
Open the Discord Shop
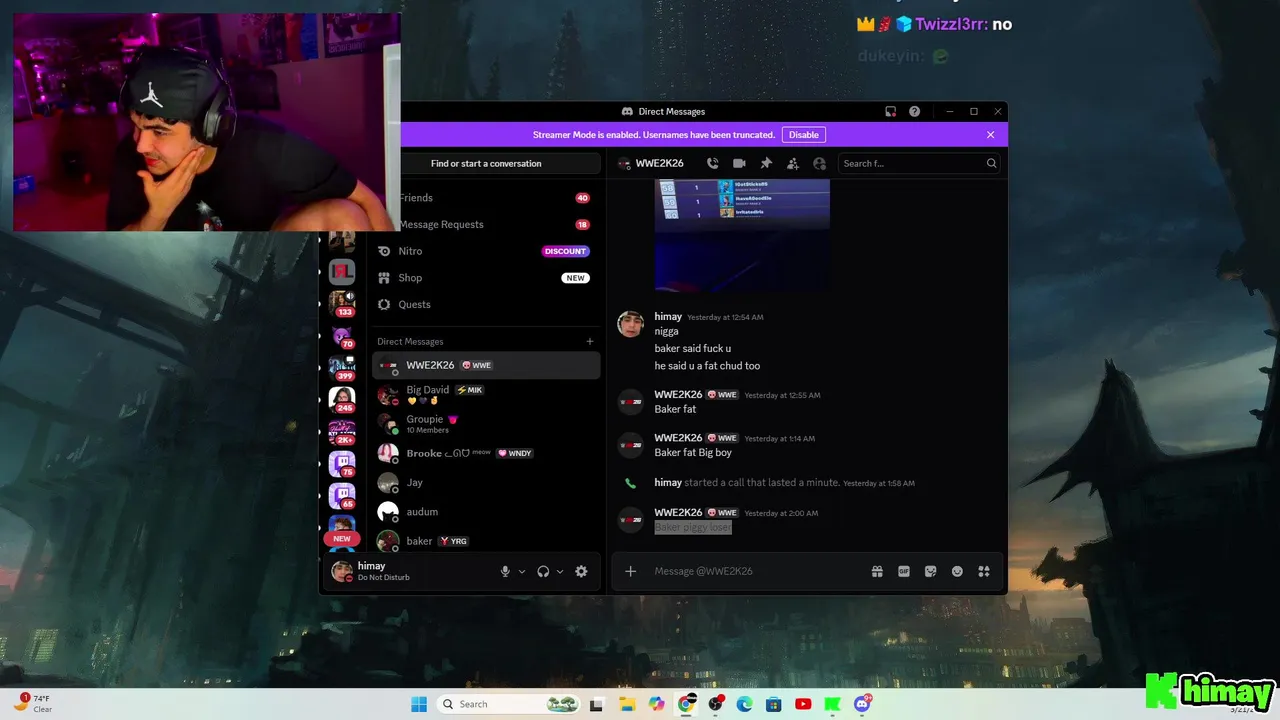click(487, 278)
